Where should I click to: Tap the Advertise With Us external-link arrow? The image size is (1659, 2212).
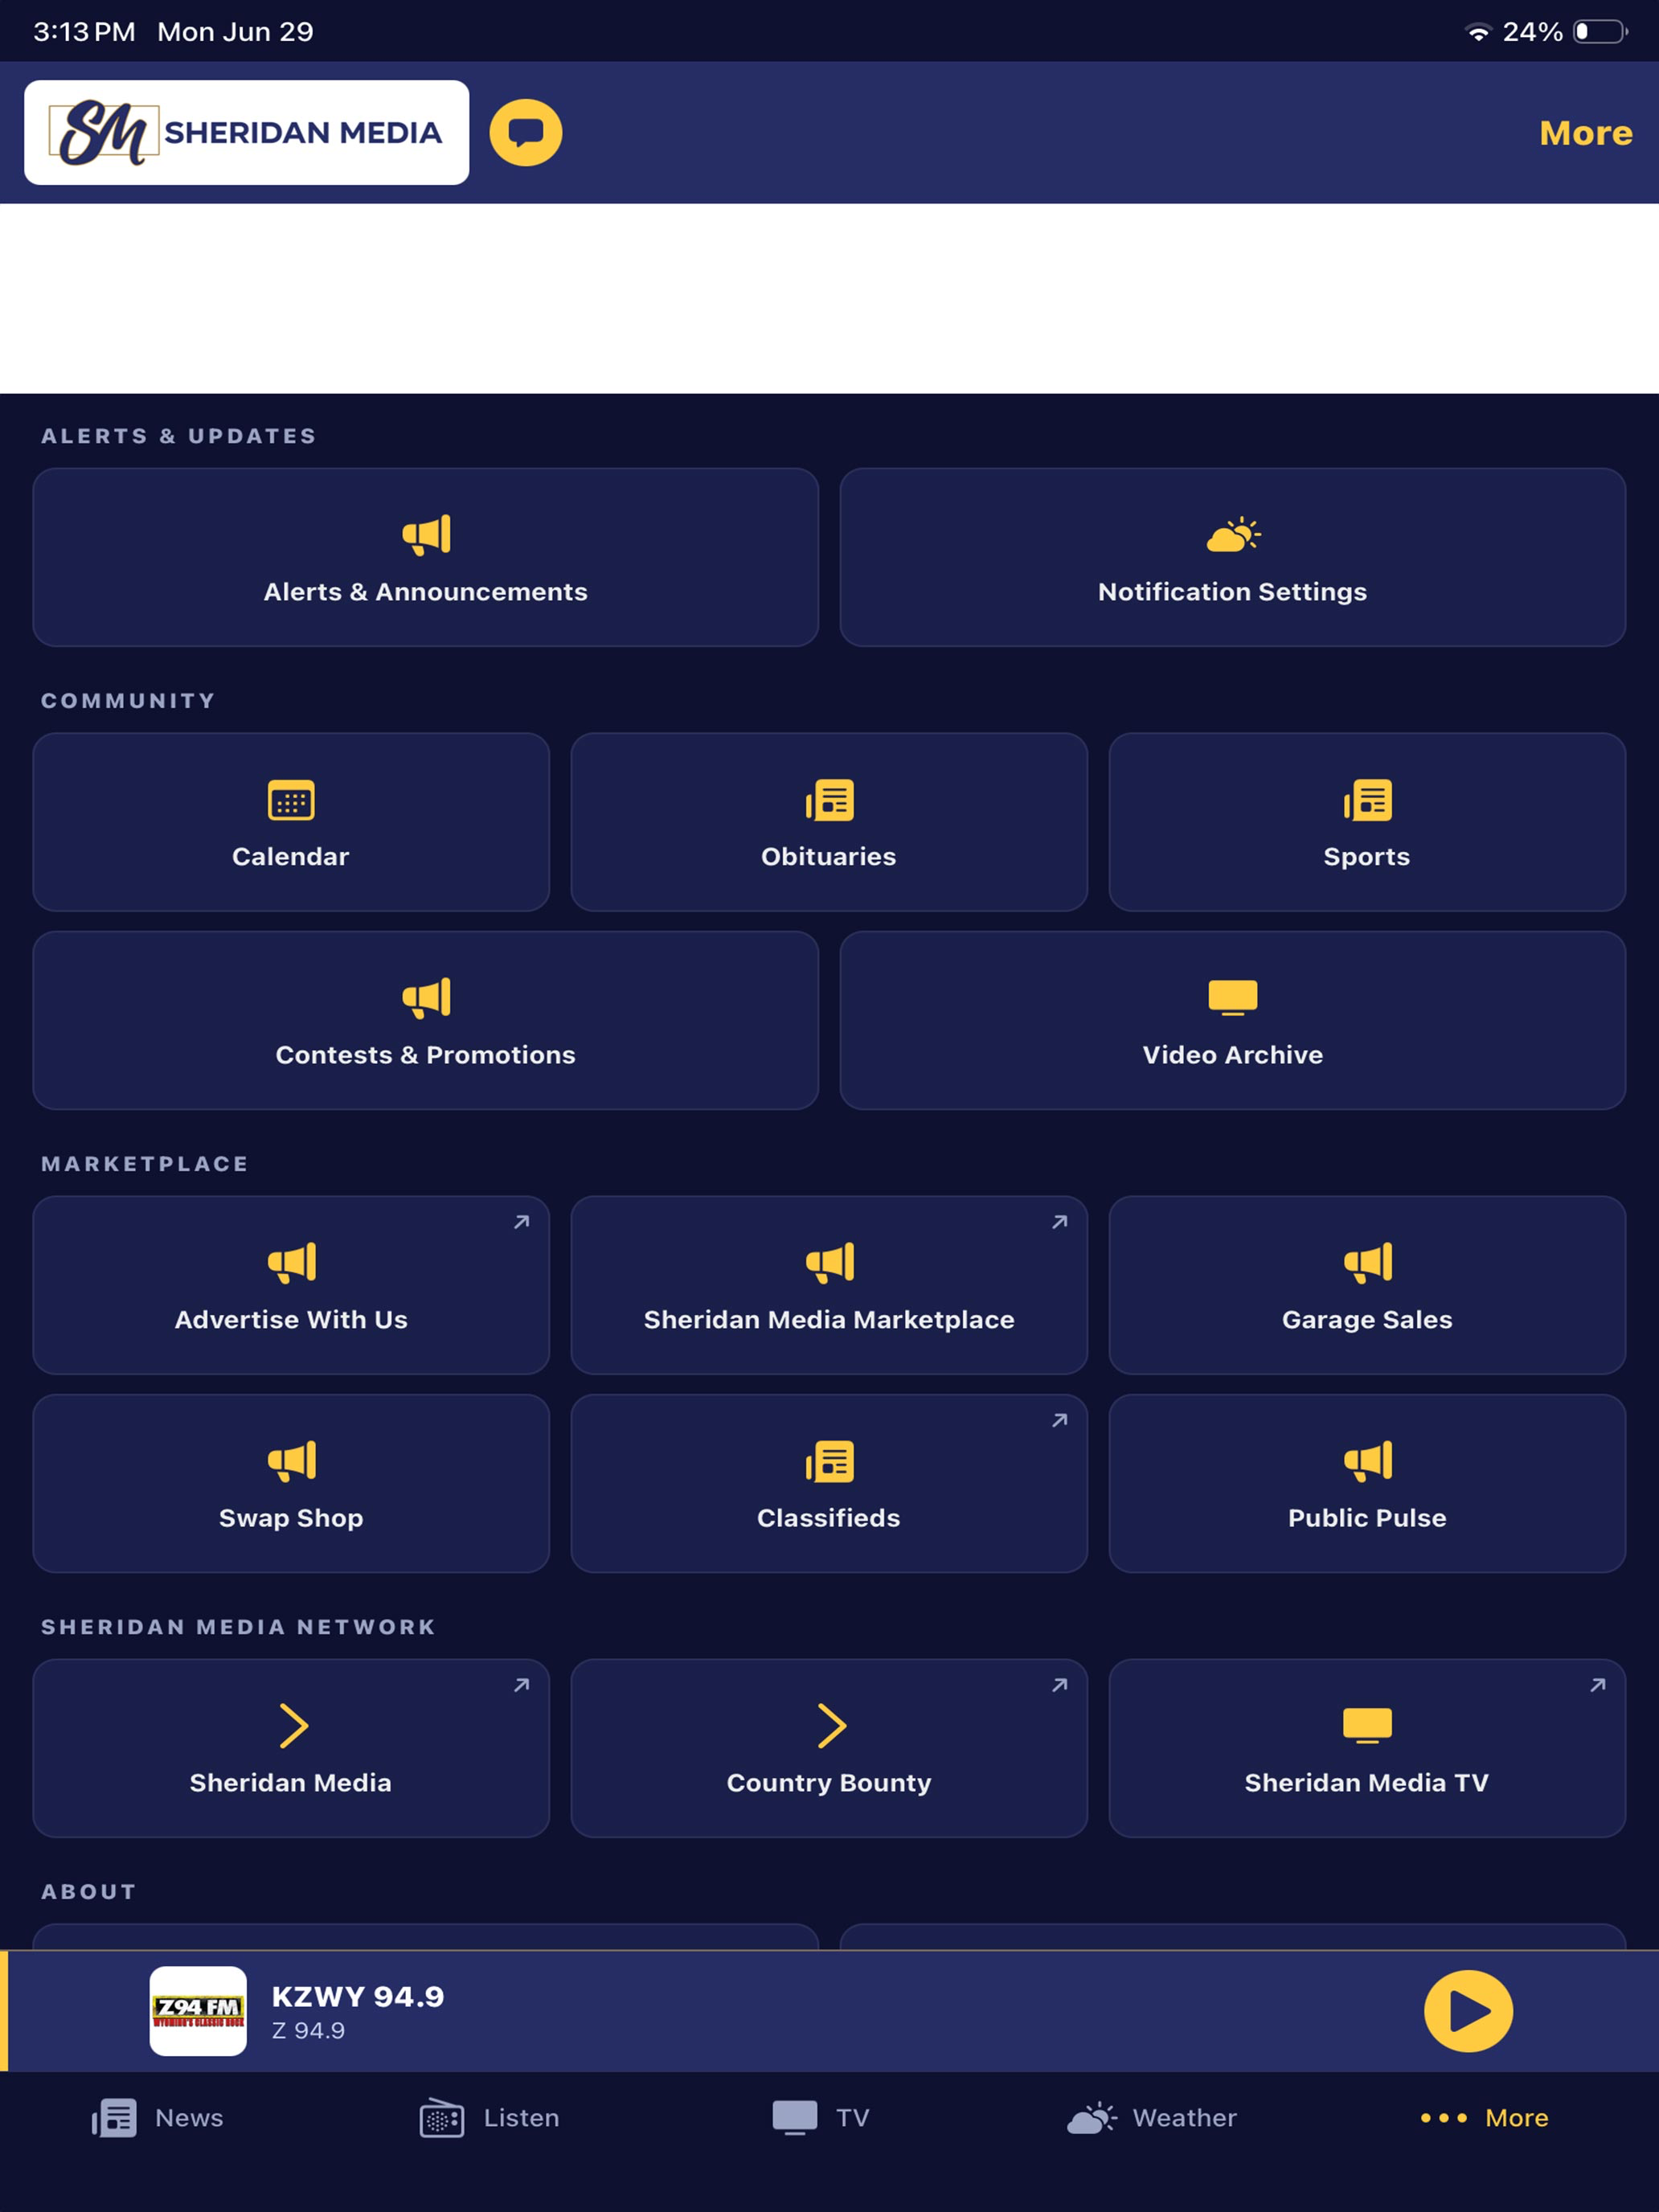tap(521, 1222)
